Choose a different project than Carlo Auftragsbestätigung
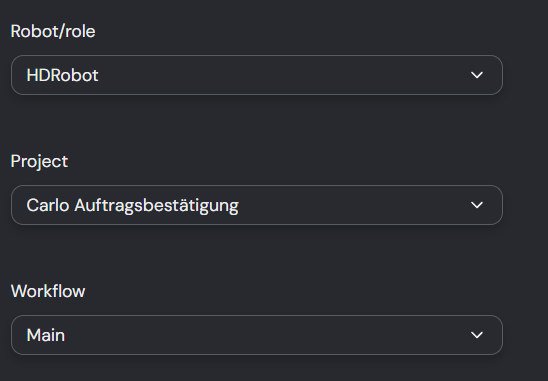Viewport: 548px width, 381px height. tap(257, 205)
